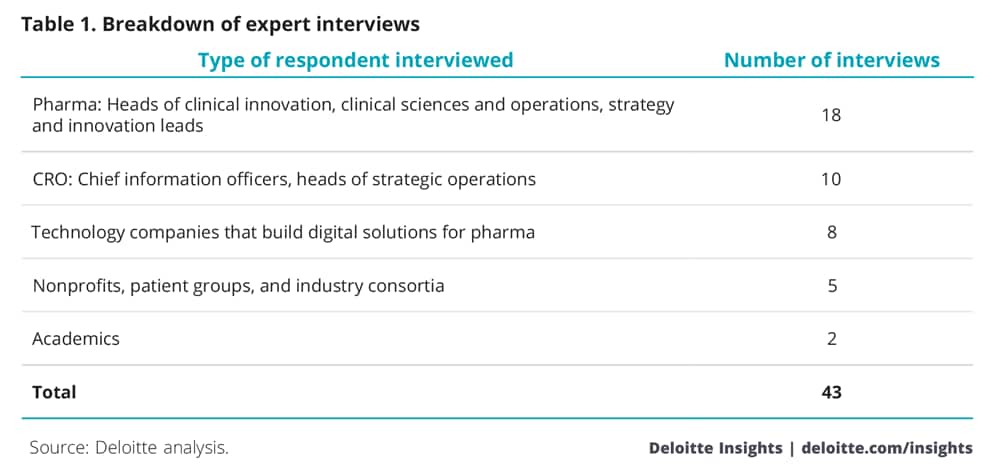Click the 'Source: Deloitte analysis.' footnote
This screenshot has height=475, width=1000.
[x=129, y=448]
